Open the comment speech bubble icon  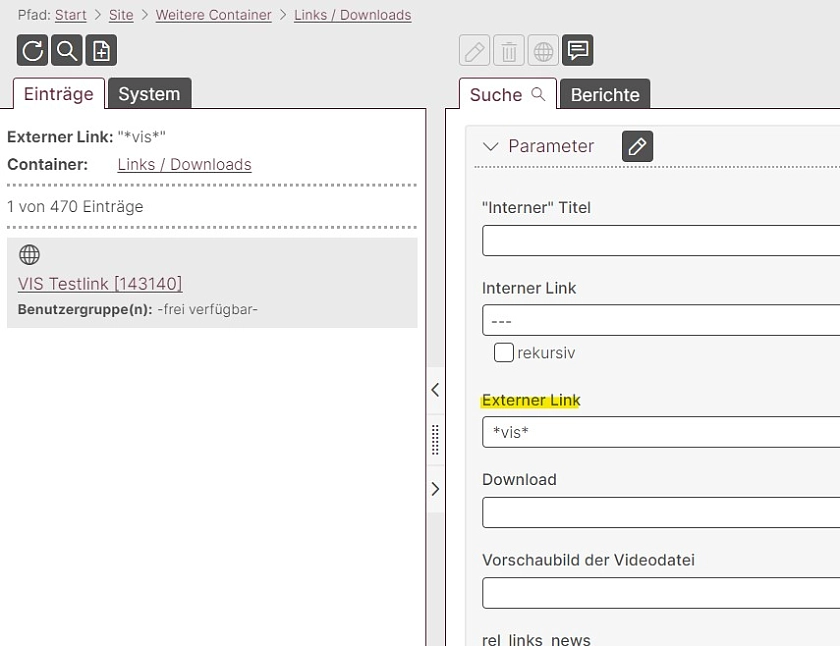577,50
